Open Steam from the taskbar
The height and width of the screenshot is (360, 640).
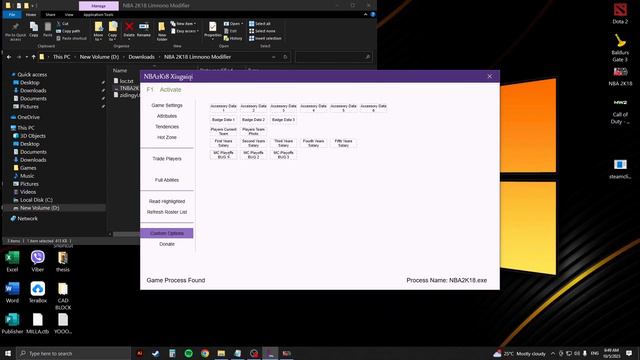coord(156,353)
